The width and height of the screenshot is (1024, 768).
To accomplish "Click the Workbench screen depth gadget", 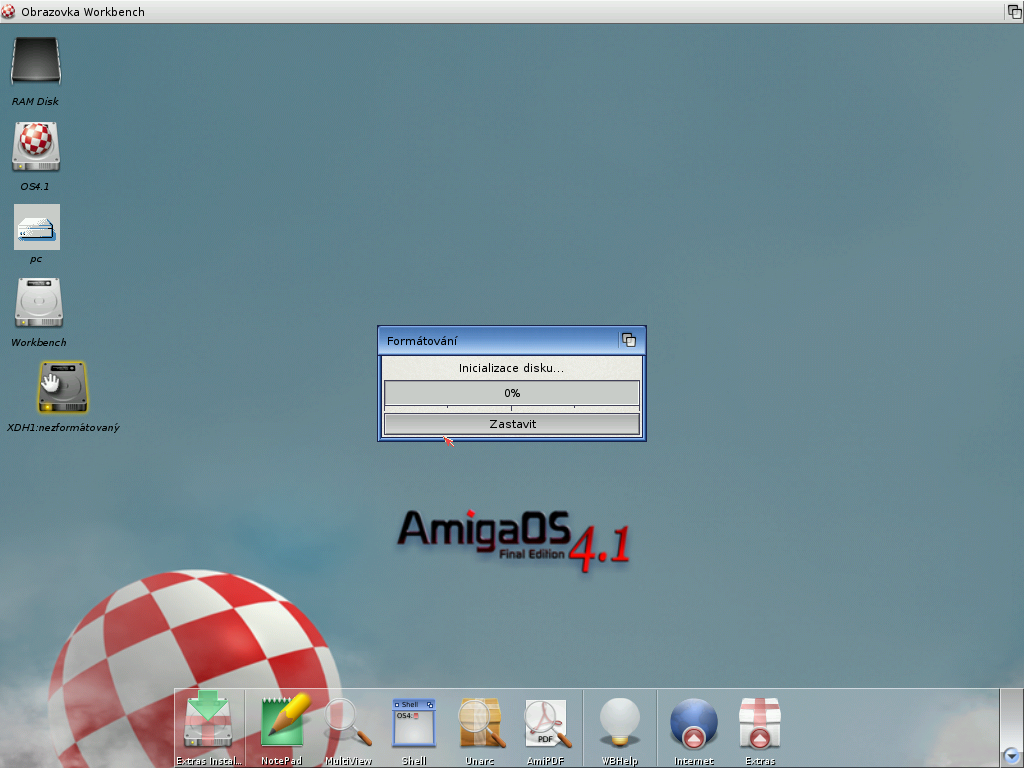I will 1014,12.
